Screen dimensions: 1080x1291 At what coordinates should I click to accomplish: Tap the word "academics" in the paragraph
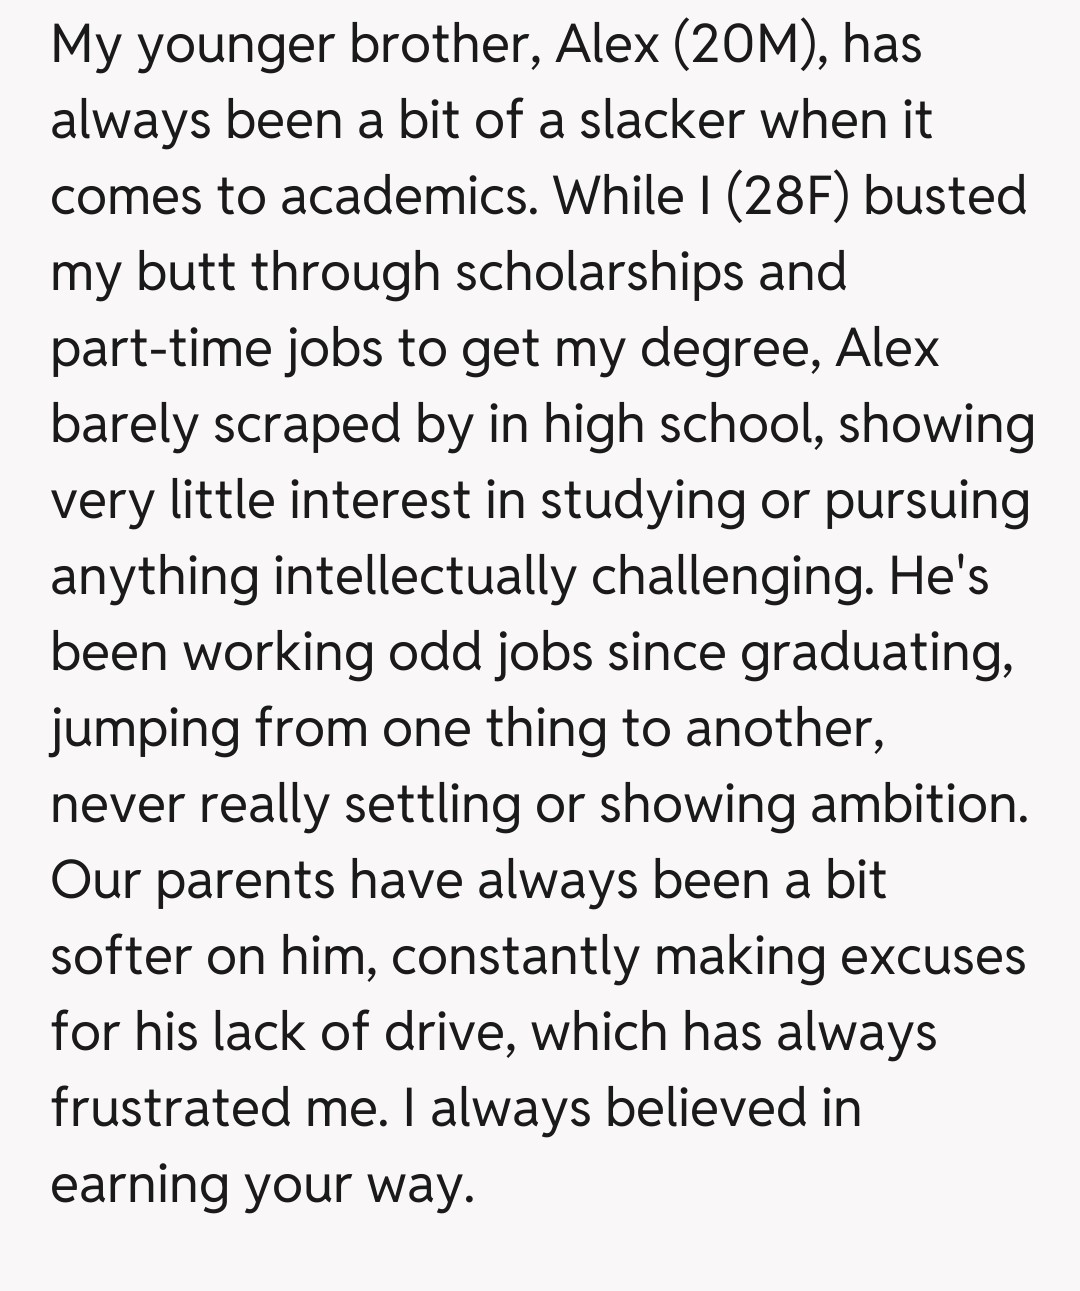coord(405,196)
